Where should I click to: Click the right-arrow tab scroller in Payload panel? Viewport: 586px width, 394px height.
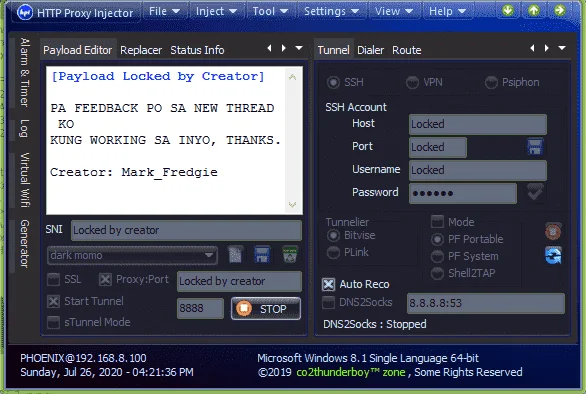coord(284,48)
